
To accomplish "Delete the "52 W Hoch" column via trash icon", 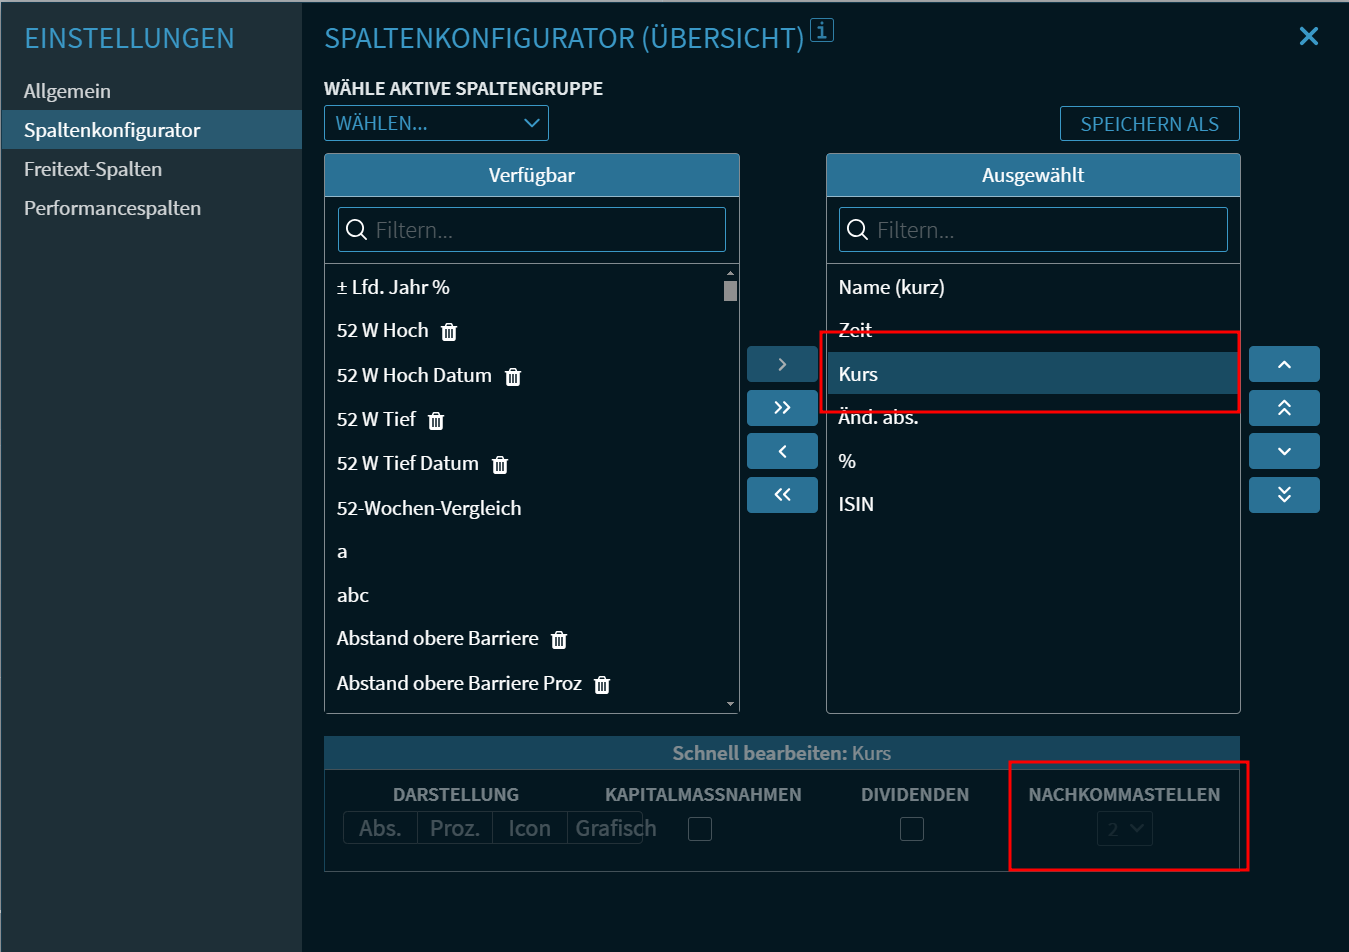I will coord(448,331).
